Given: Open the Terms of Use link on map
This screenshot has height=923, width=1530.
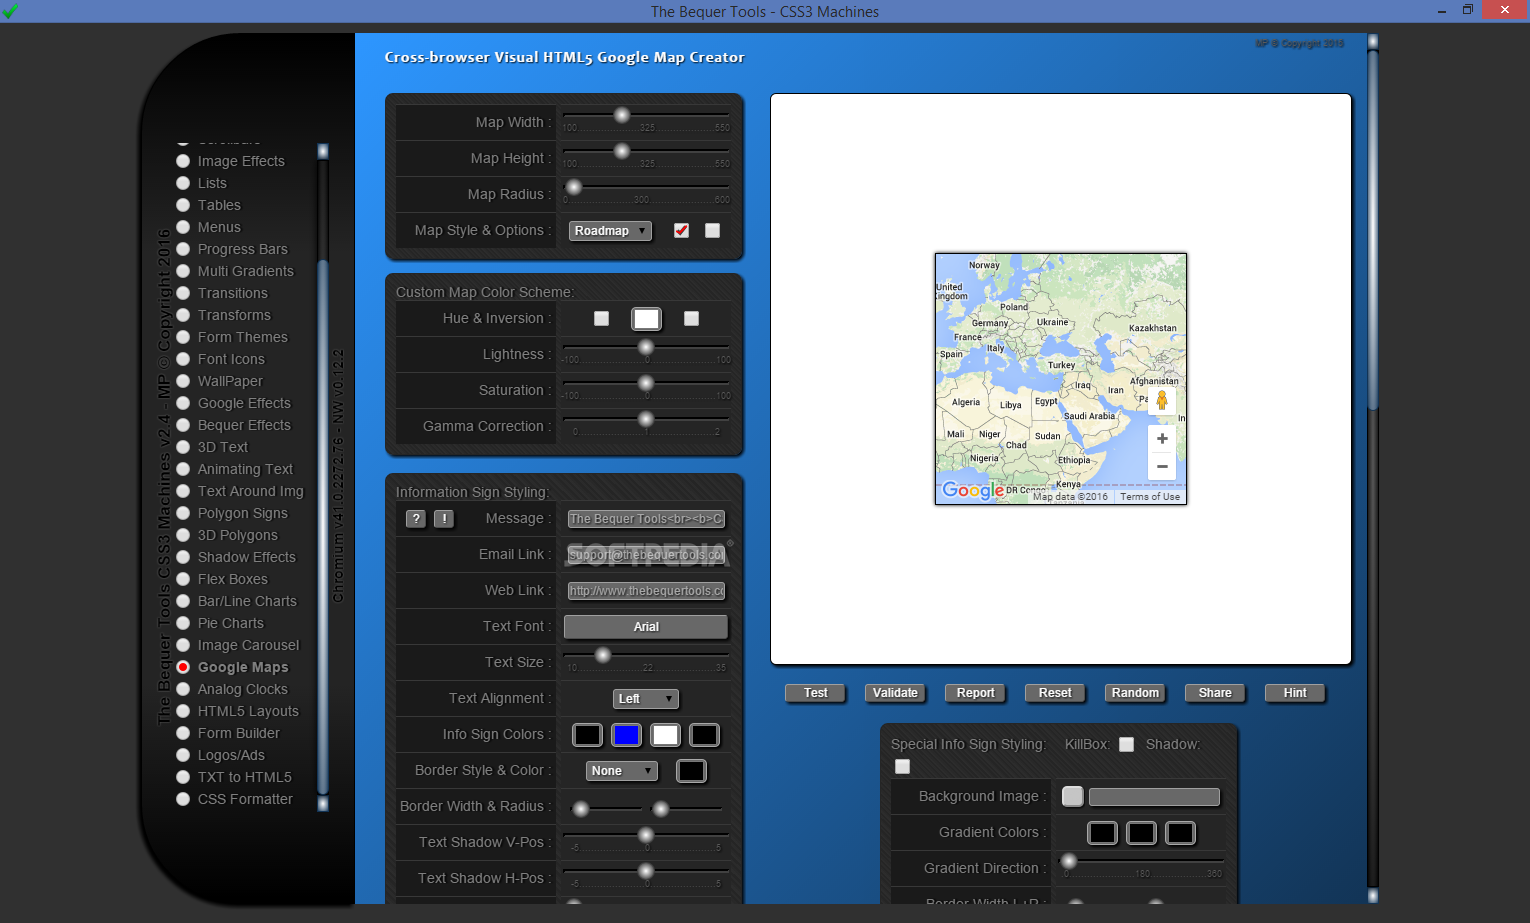Looking at the screenshot, I should [x=1150, y=497].
